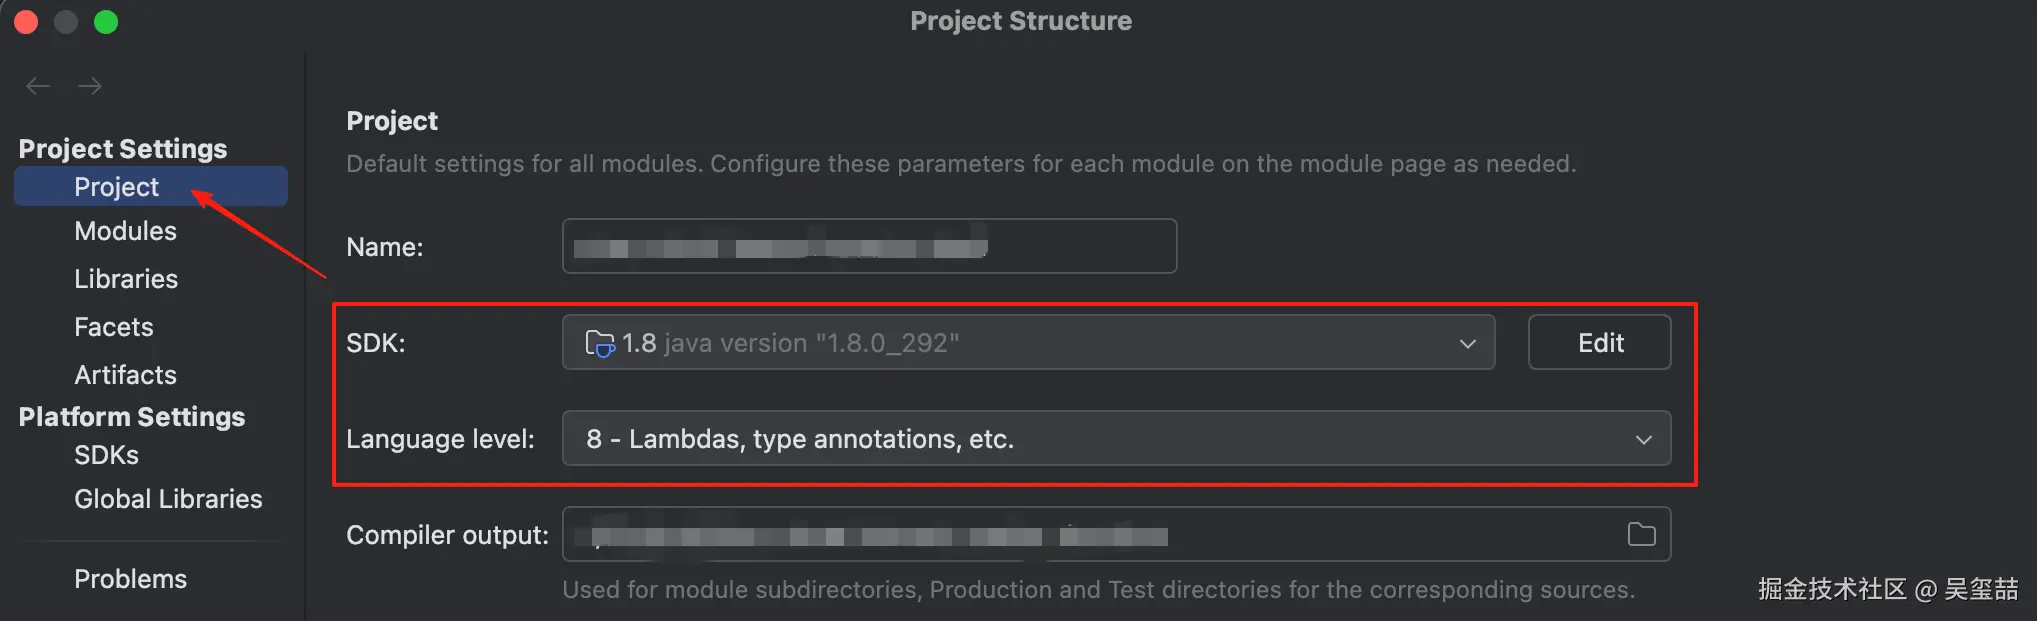Open SDKs under Platform Settings
This screenshot has height=622, width=2038.
(106, 455)
